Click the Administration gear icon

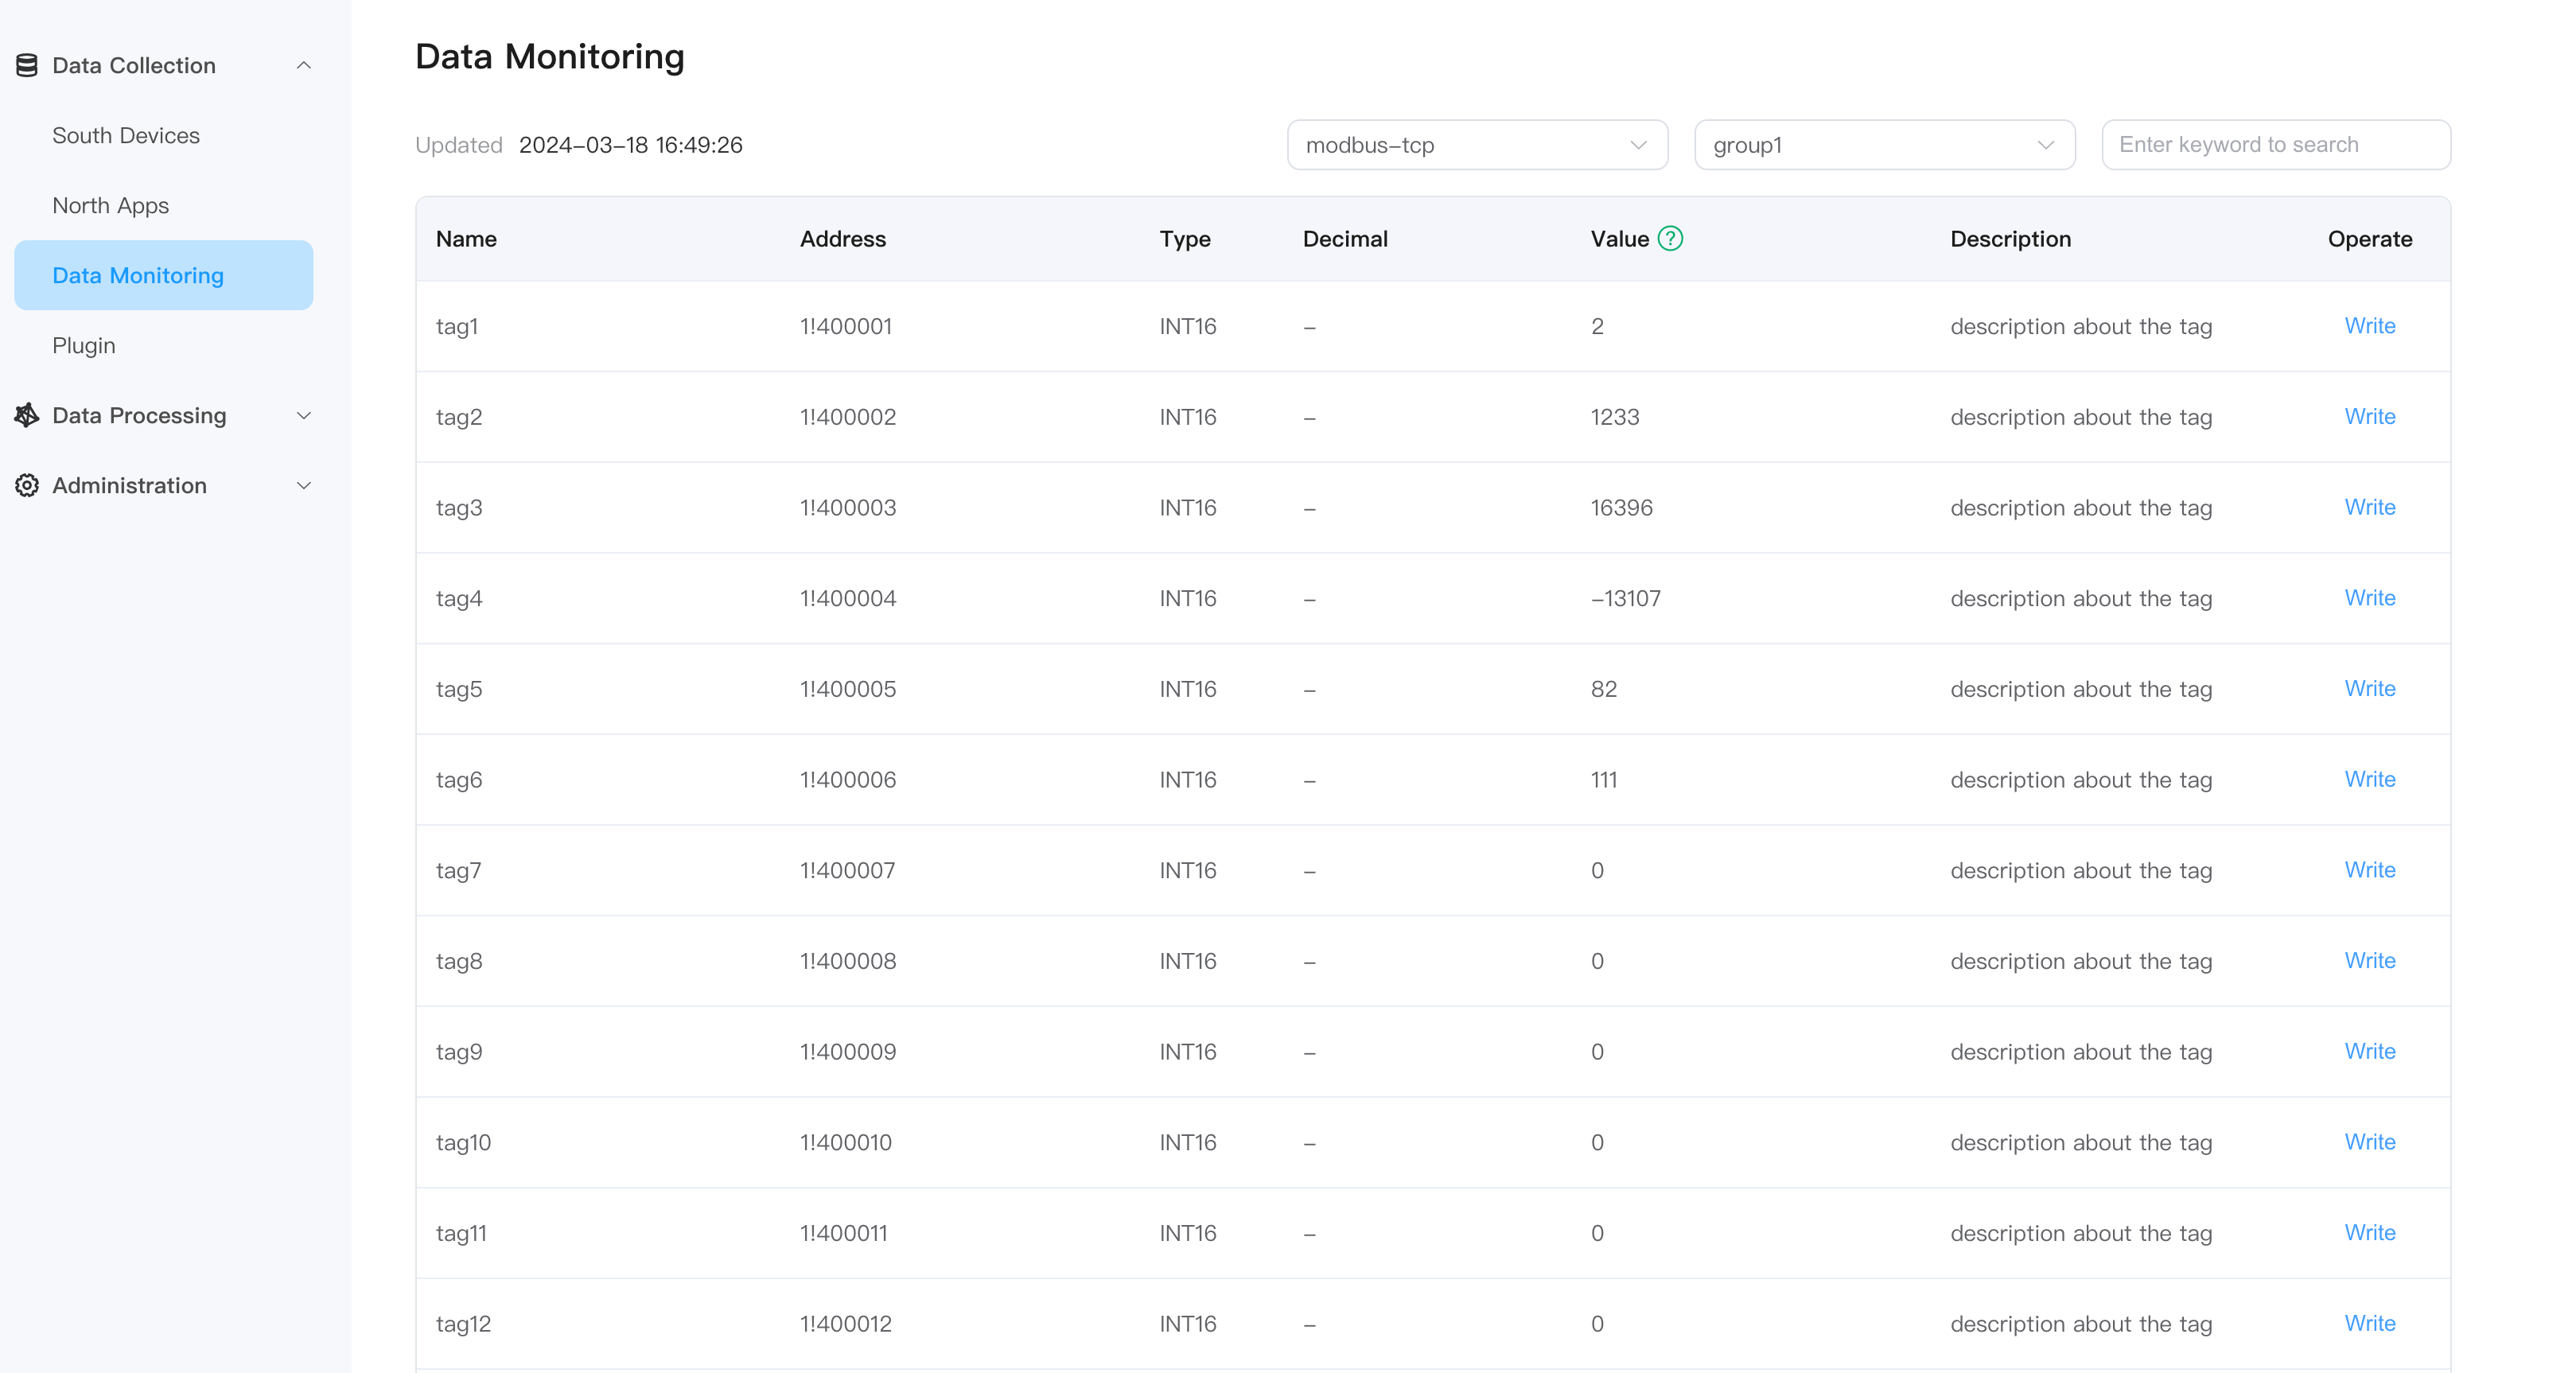point(27,485)
